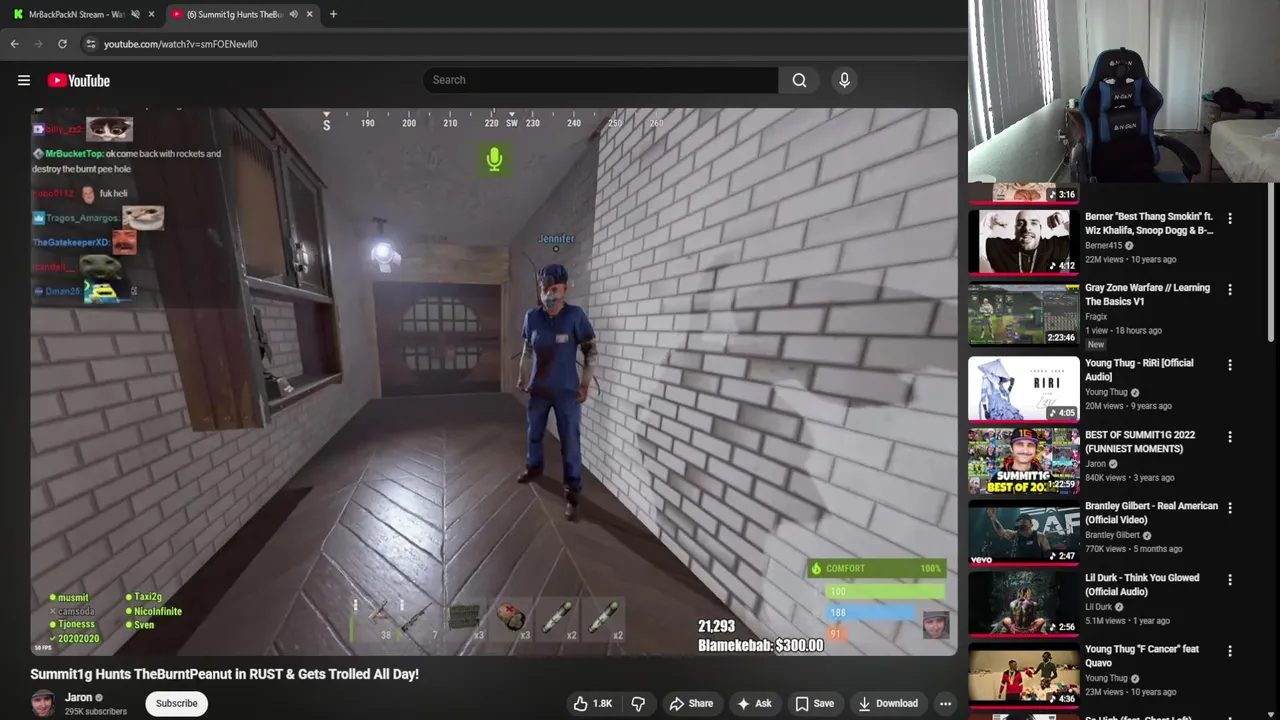Open the Gray Zone Warfare video thumbnail

pyautogui.click(x=1023, y=313)
